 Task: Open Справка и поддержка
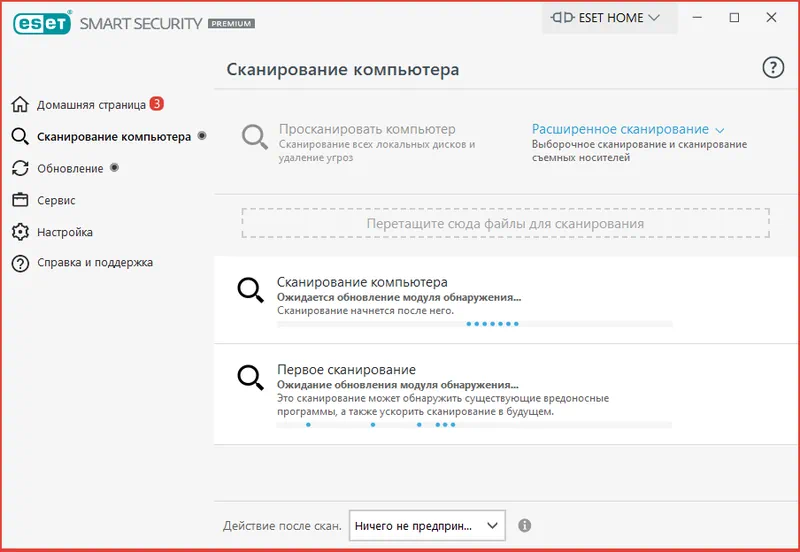(95, 262)
